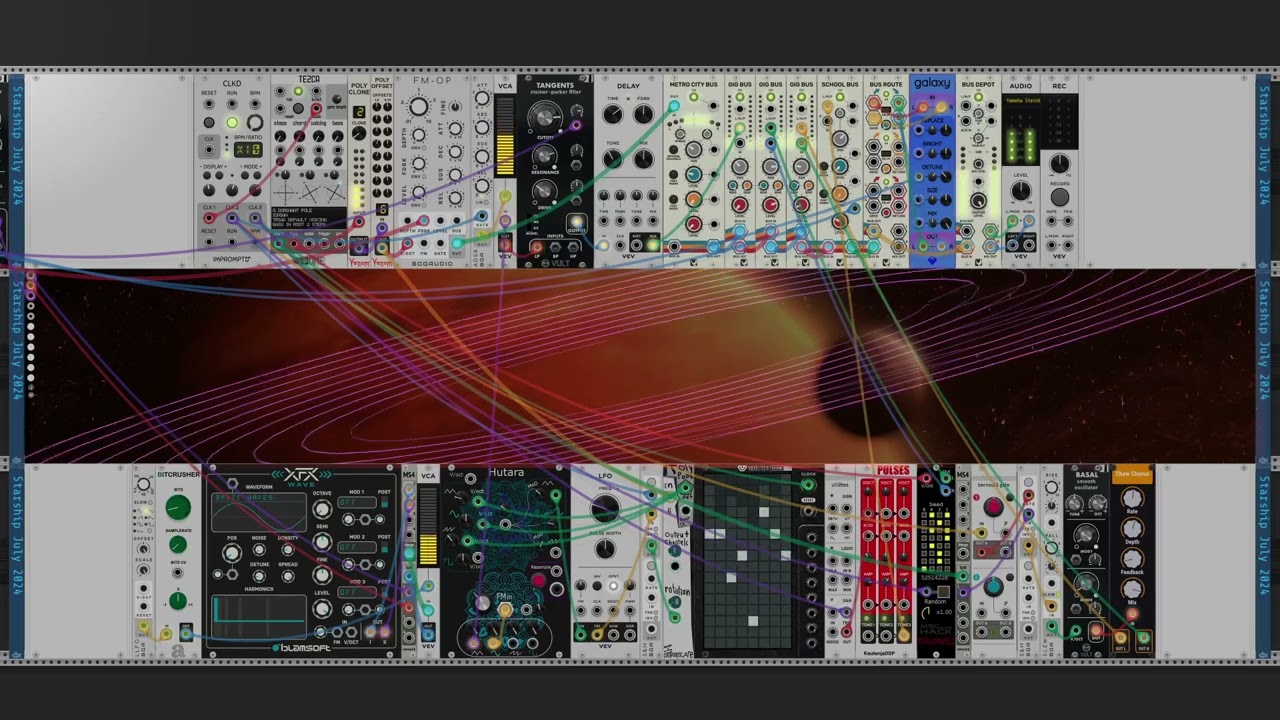
Task: Turn the LEVEL knob on the Audio module
Action: click(1021, 190)
